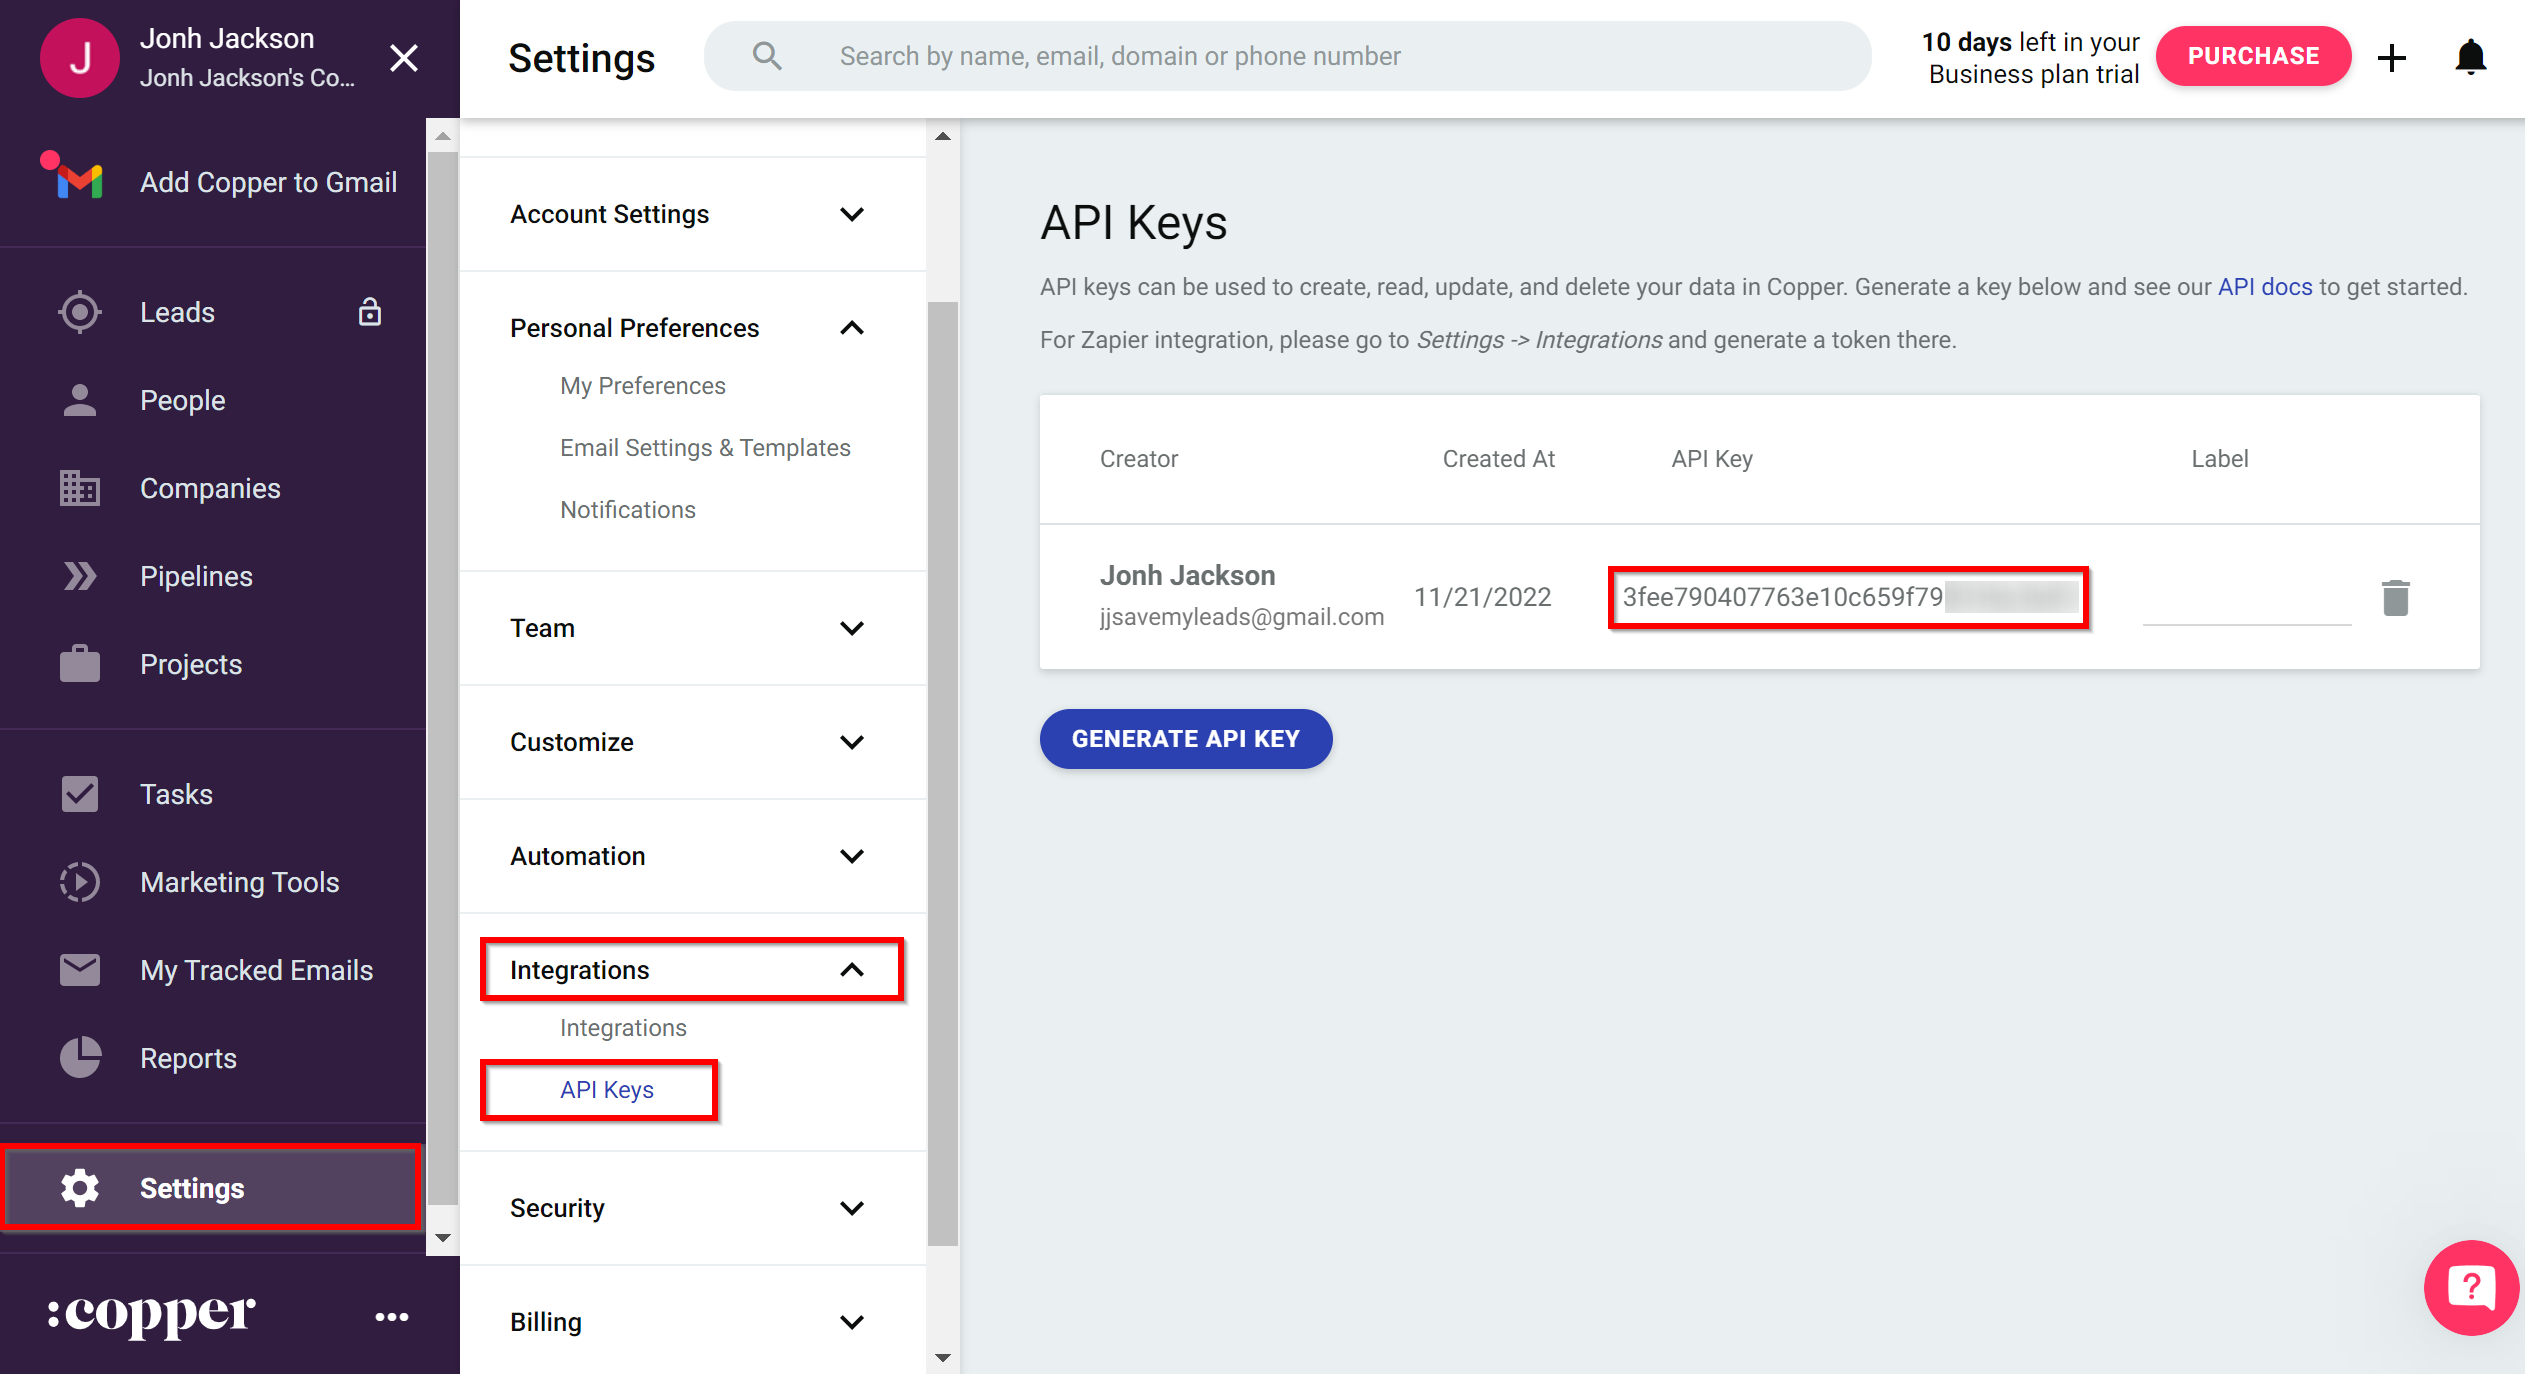Open the My Tracked Emails envelope icon
Viewport: 2525px width, 1374px height.
pyautogui.click(x=80, y=970)
